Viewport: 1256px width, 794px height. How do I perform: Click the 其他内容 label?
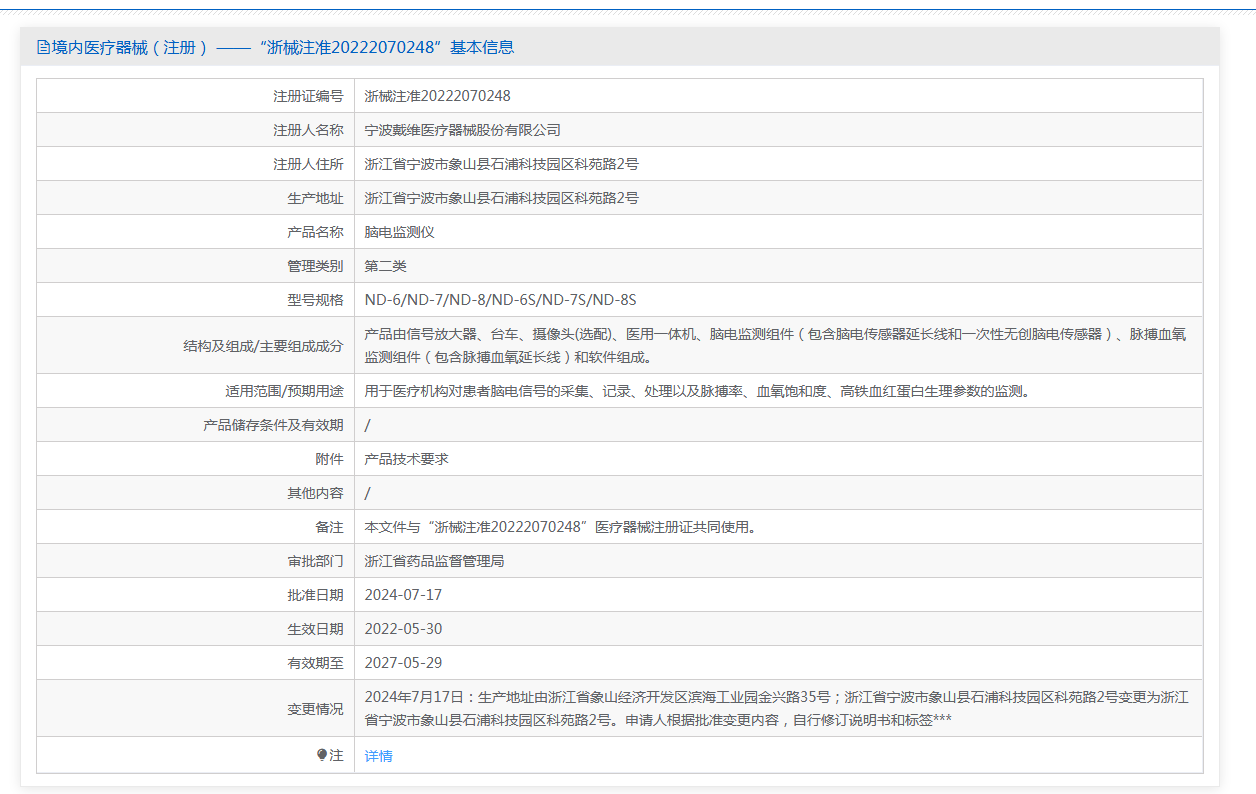click(x=315, y=493)
